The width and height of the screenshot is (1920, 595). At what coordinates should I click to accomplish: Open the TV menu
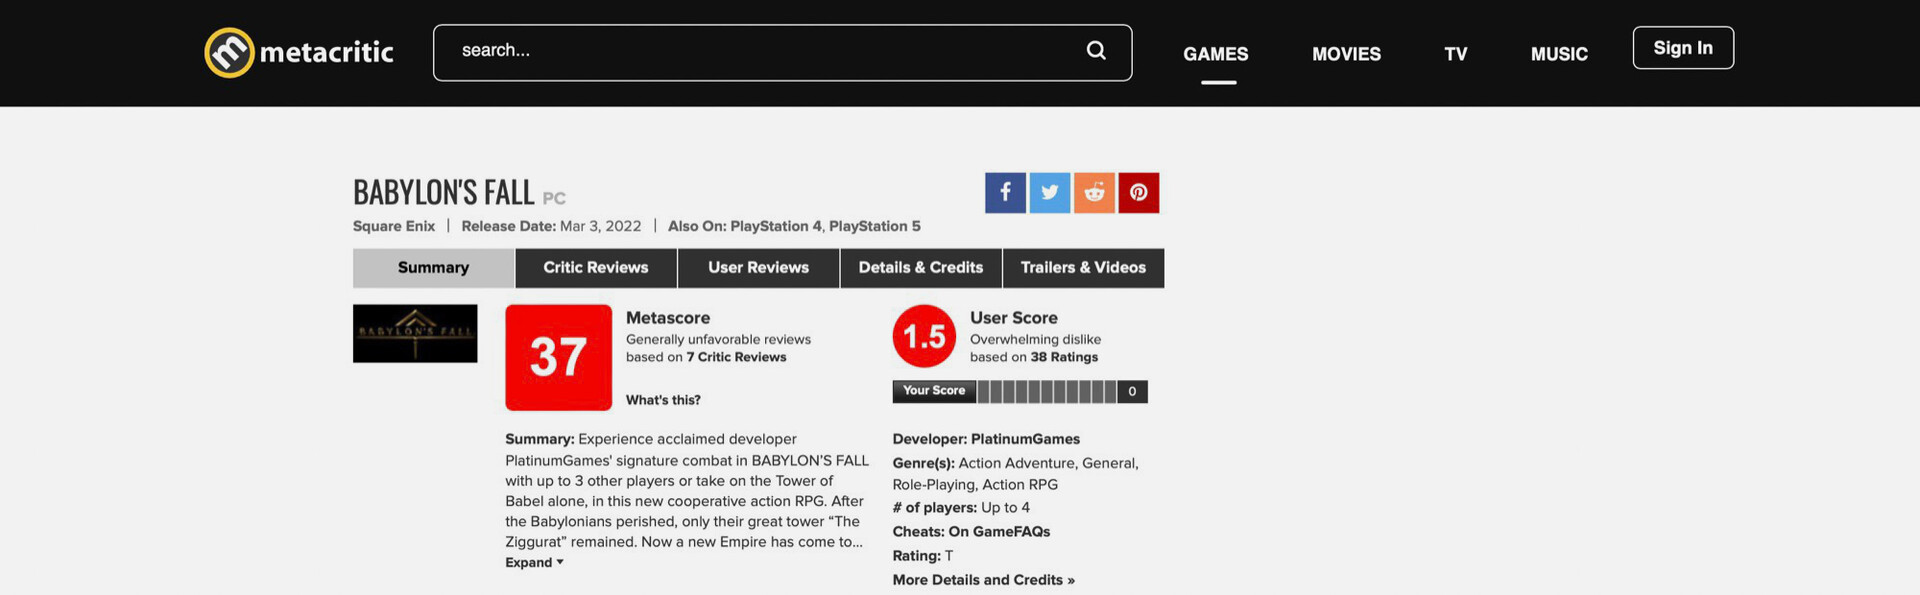point(1456,54)
